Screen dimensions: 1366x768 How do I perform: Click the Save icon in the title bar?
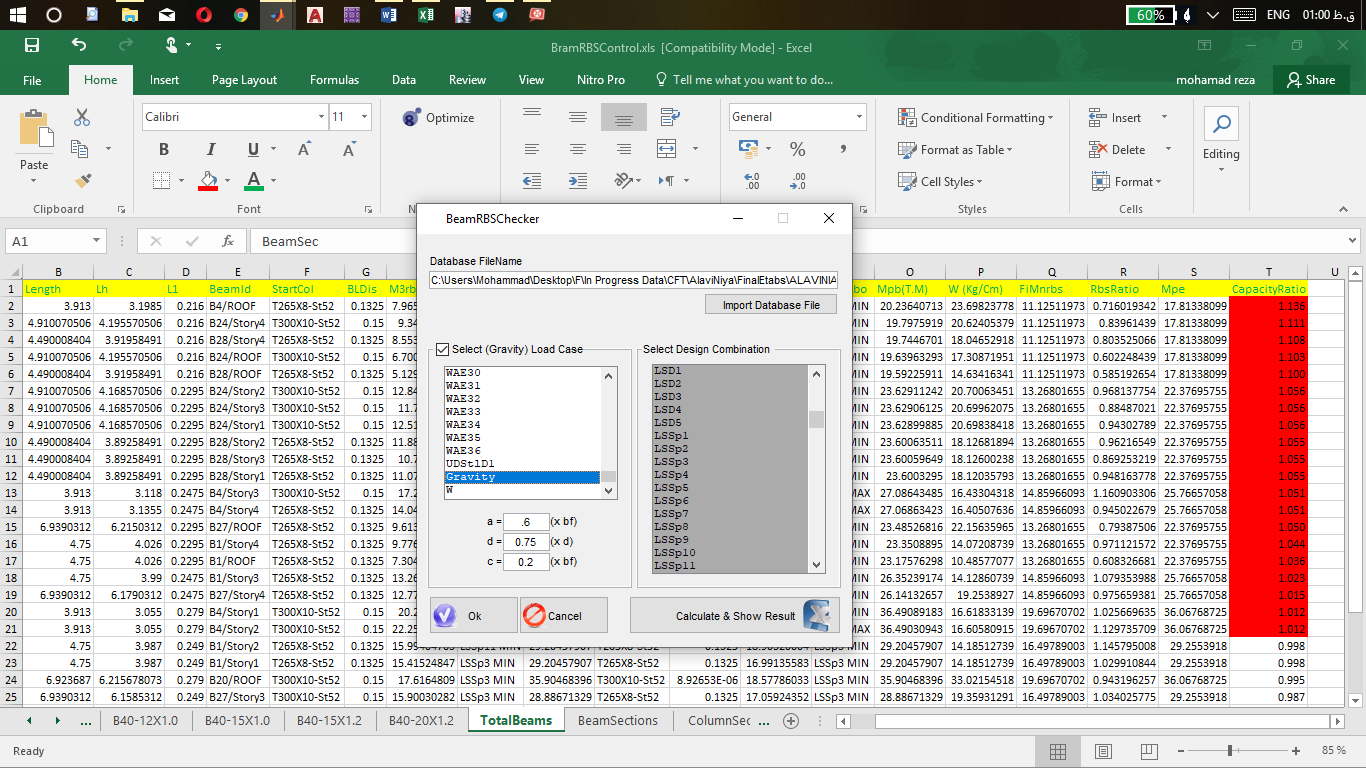coord(32,46)
